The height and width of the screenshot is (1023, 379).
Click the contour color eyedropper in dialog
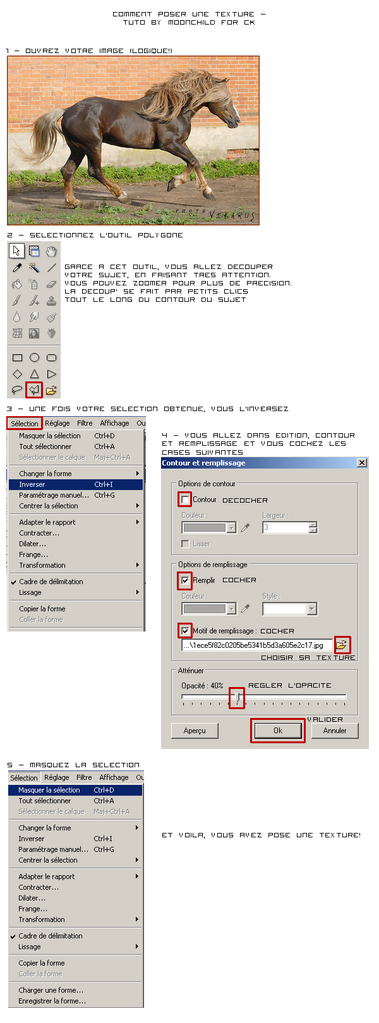(245, 528)
